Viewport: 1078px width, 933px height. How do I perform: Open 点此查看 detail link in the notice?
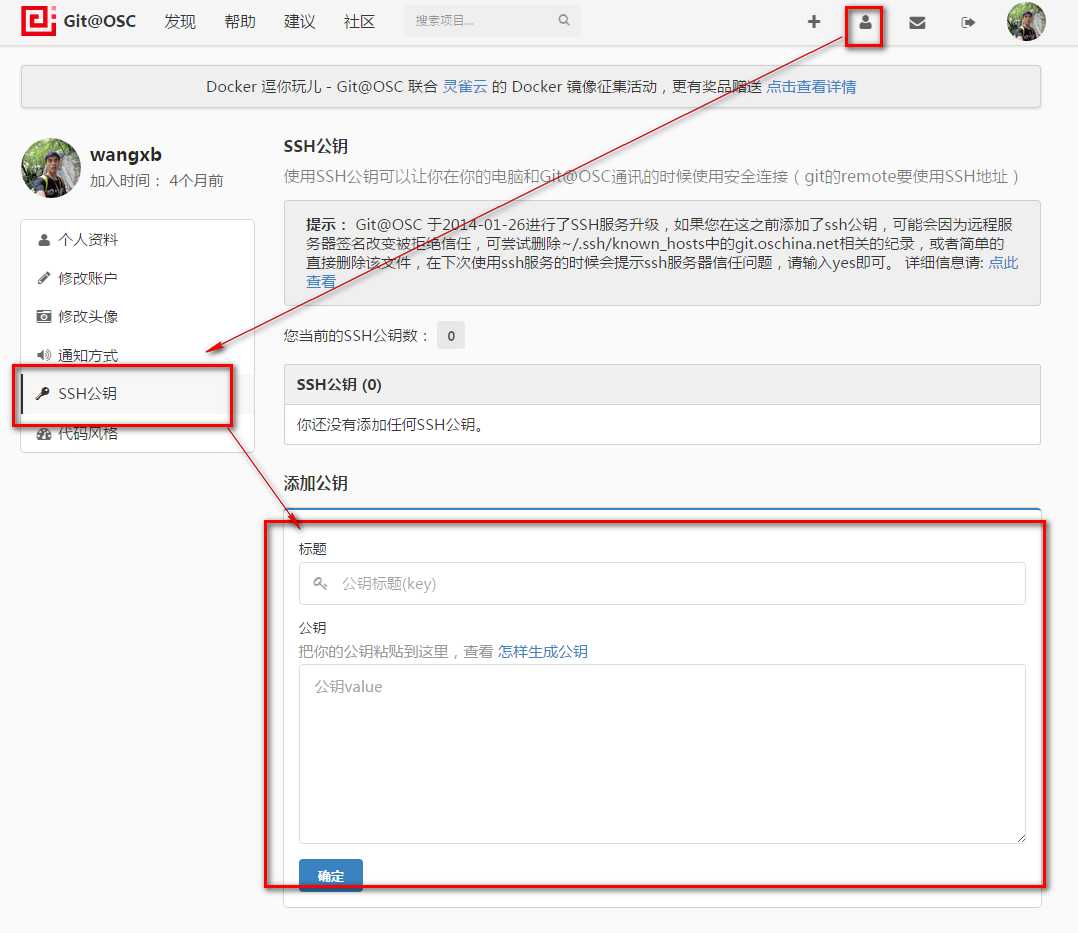(1003, 263)
